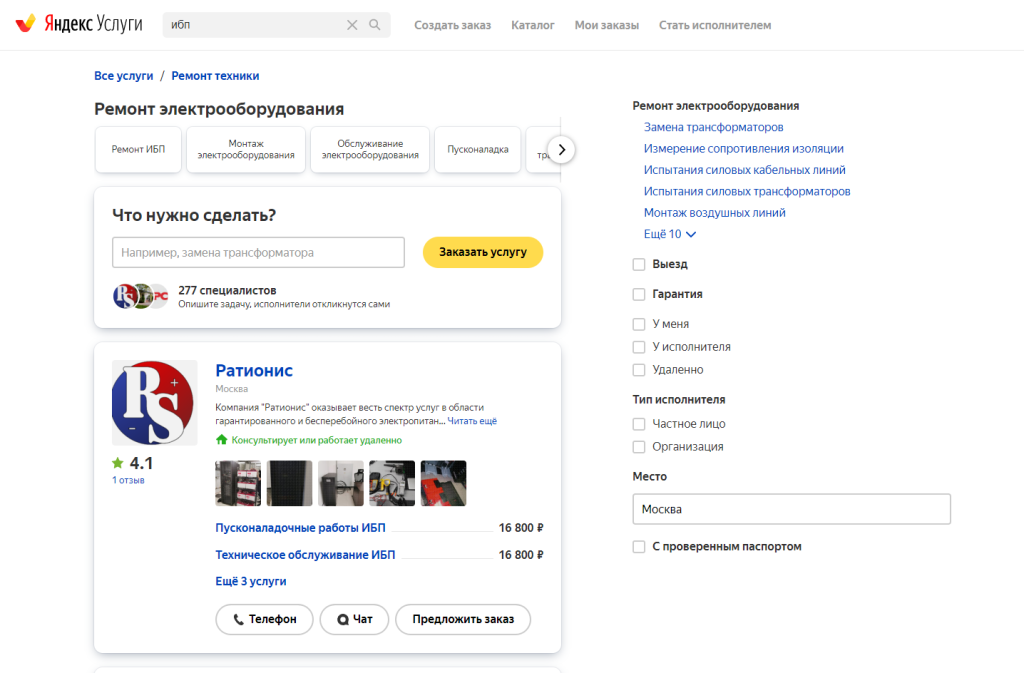Open the fifth Ратионис gallery photo
This screenshot has height=673, width=1024.
[x=443, y=483]
